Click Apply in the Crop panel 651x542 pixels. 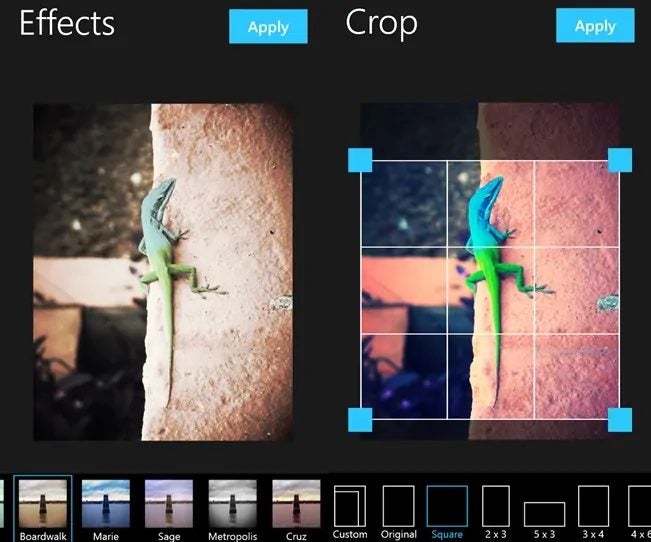(595, 26)
